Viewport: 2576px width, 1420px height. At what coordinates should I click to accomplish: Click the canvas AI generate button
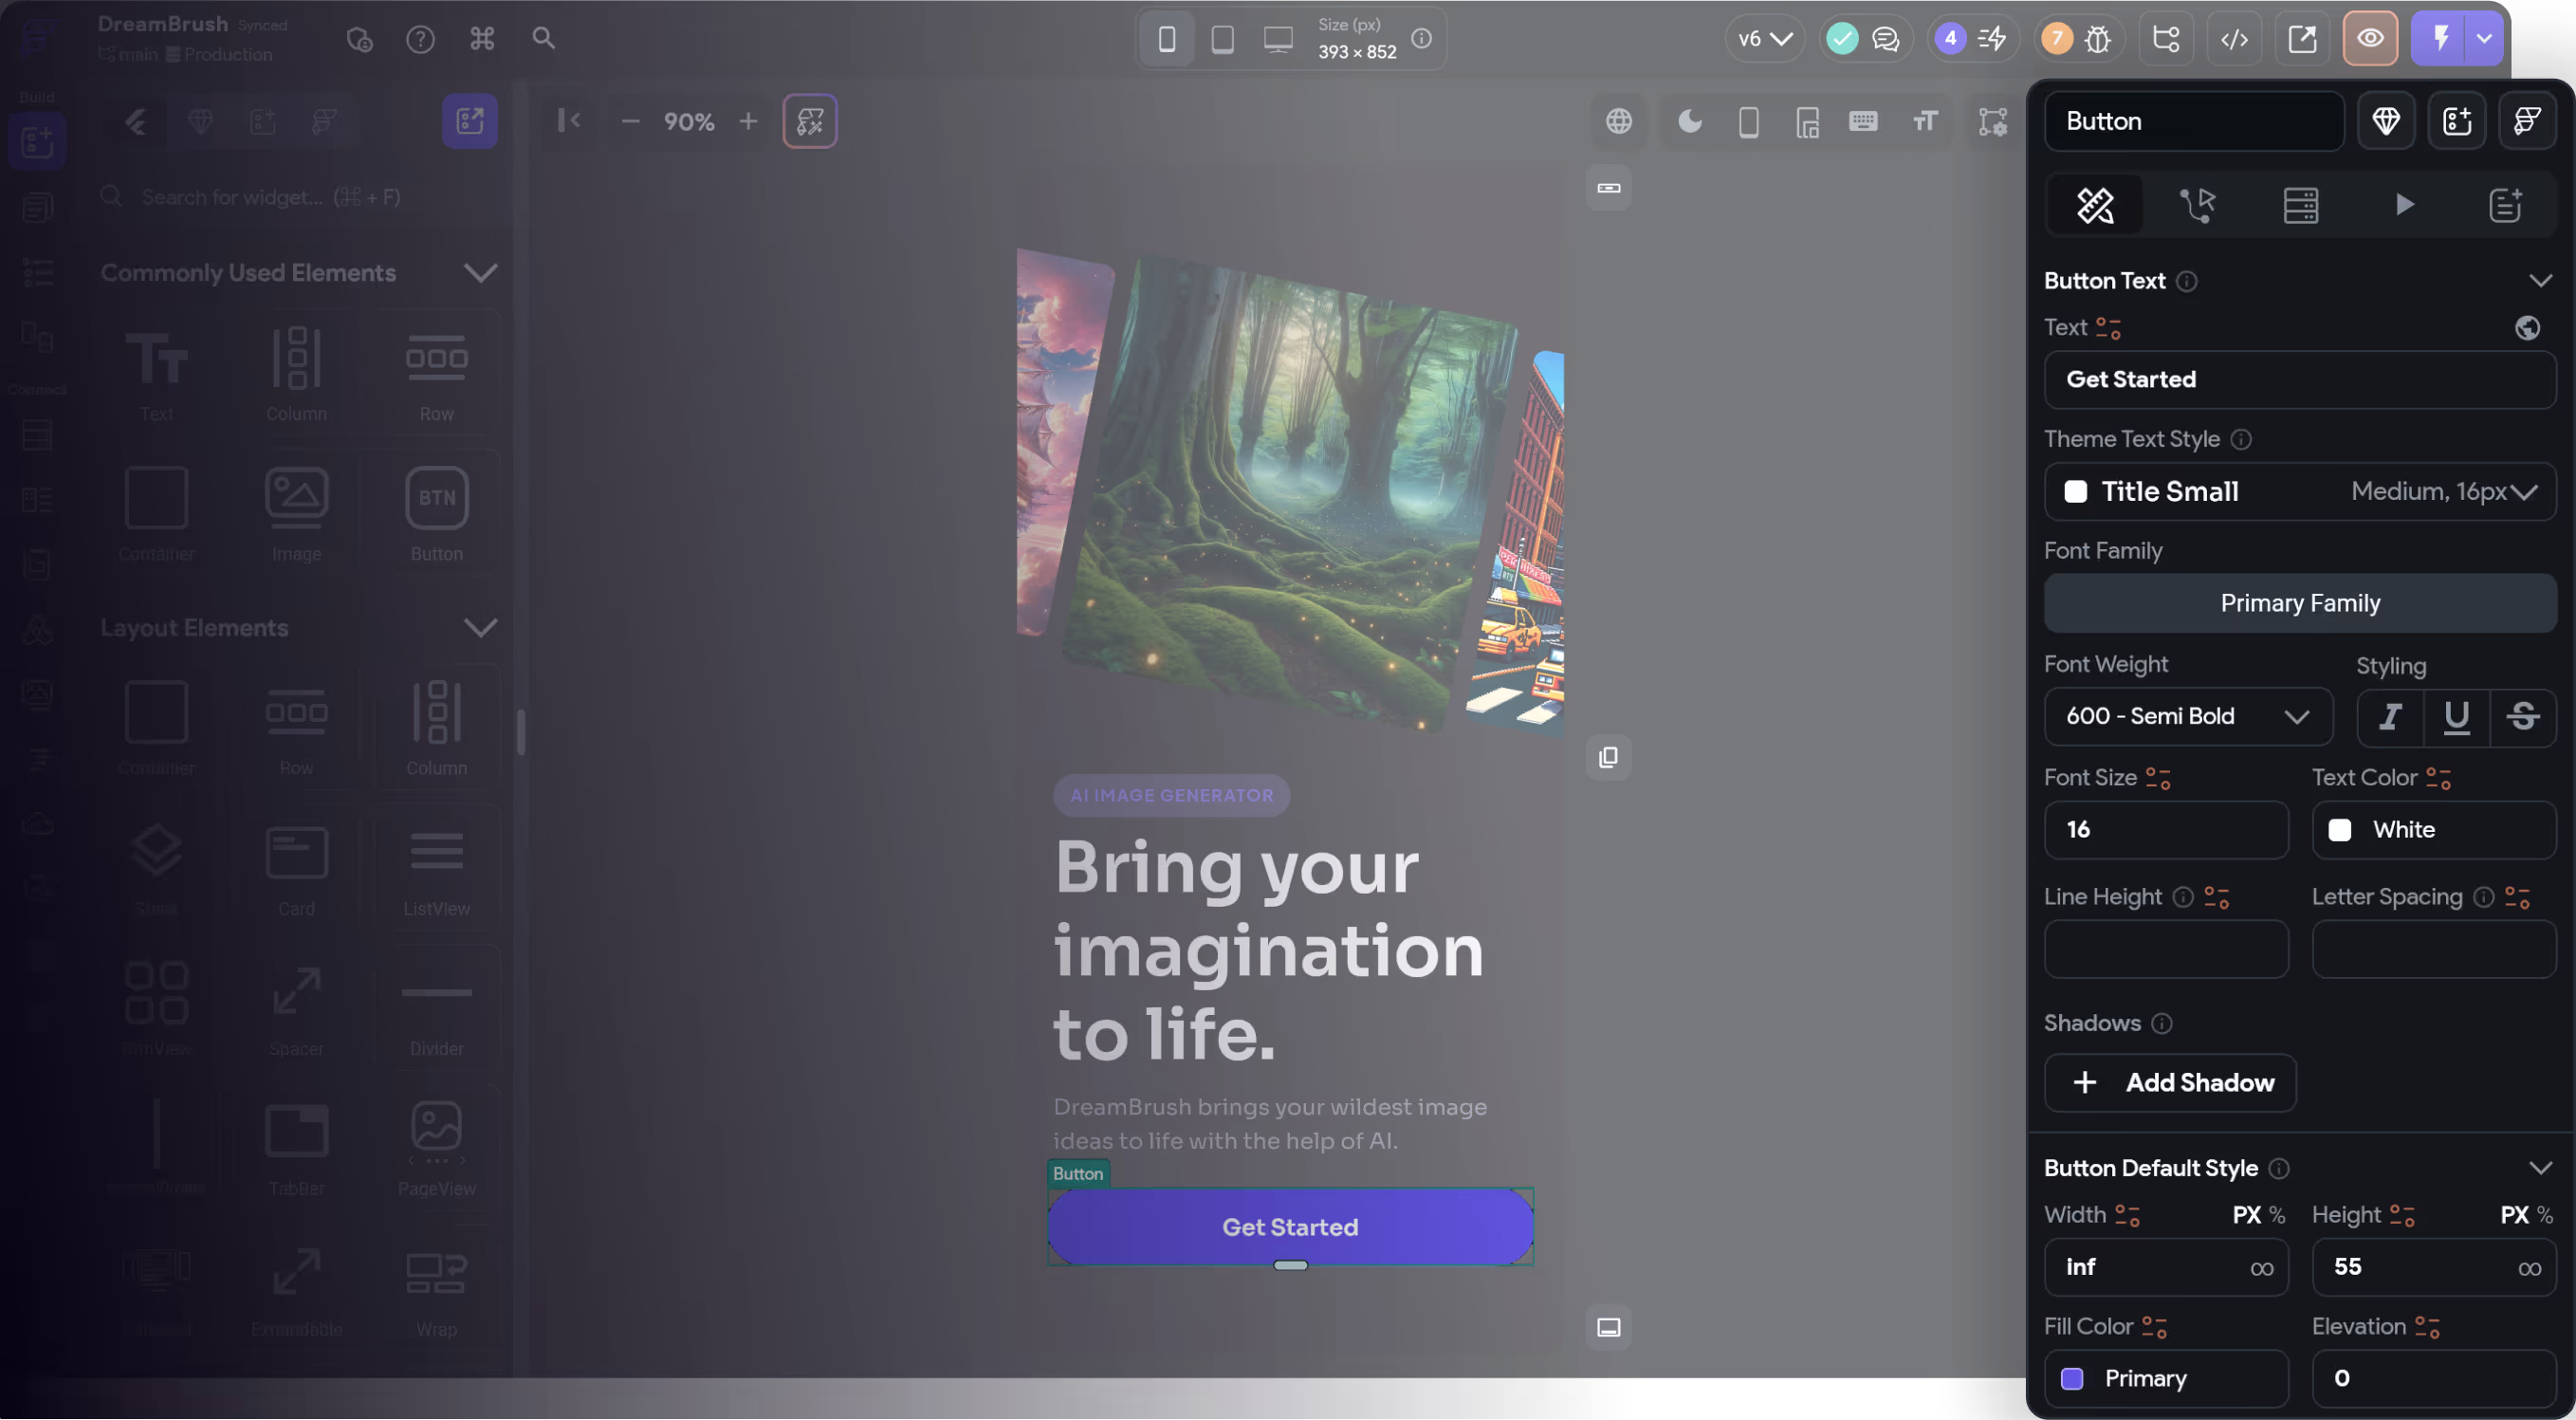pyautogui.click(x=810, y=122)
